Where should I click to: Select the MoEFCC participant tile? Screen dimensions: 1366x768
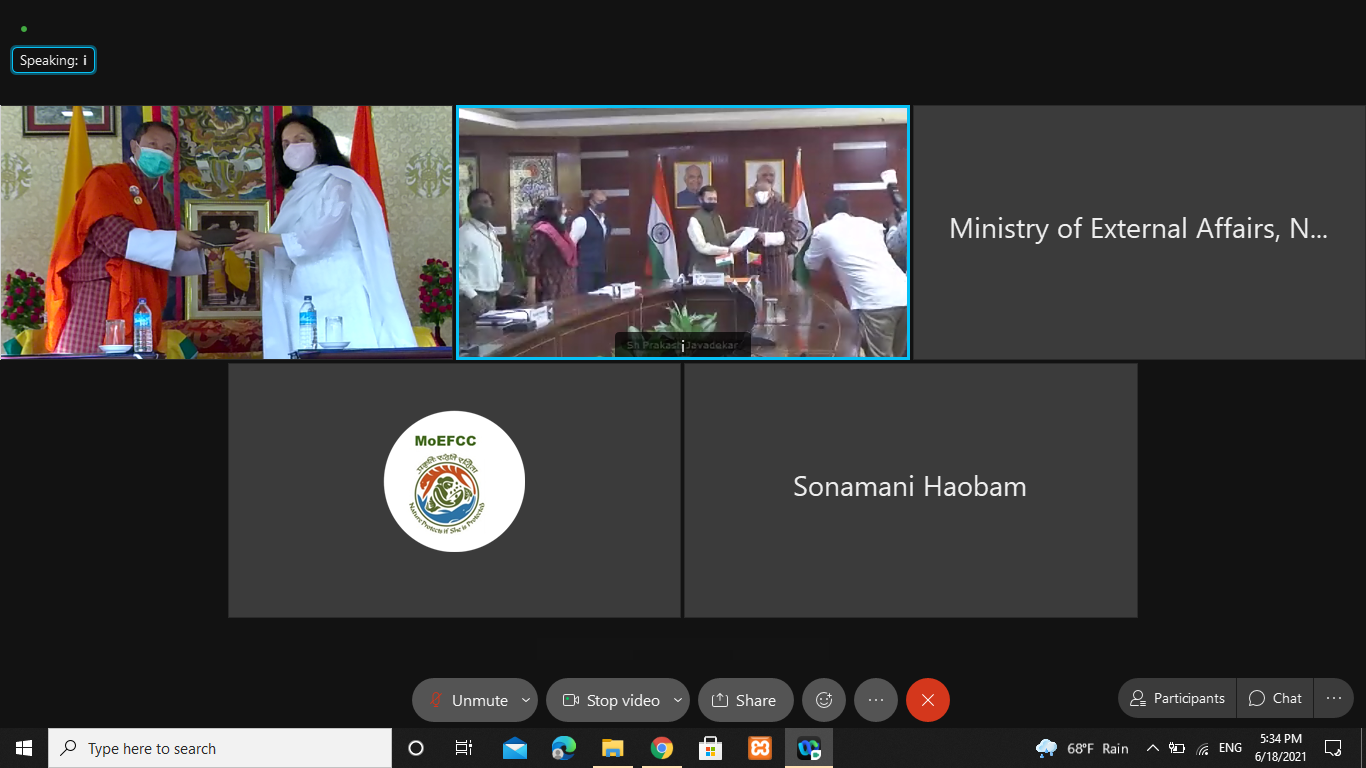point(454,489)
